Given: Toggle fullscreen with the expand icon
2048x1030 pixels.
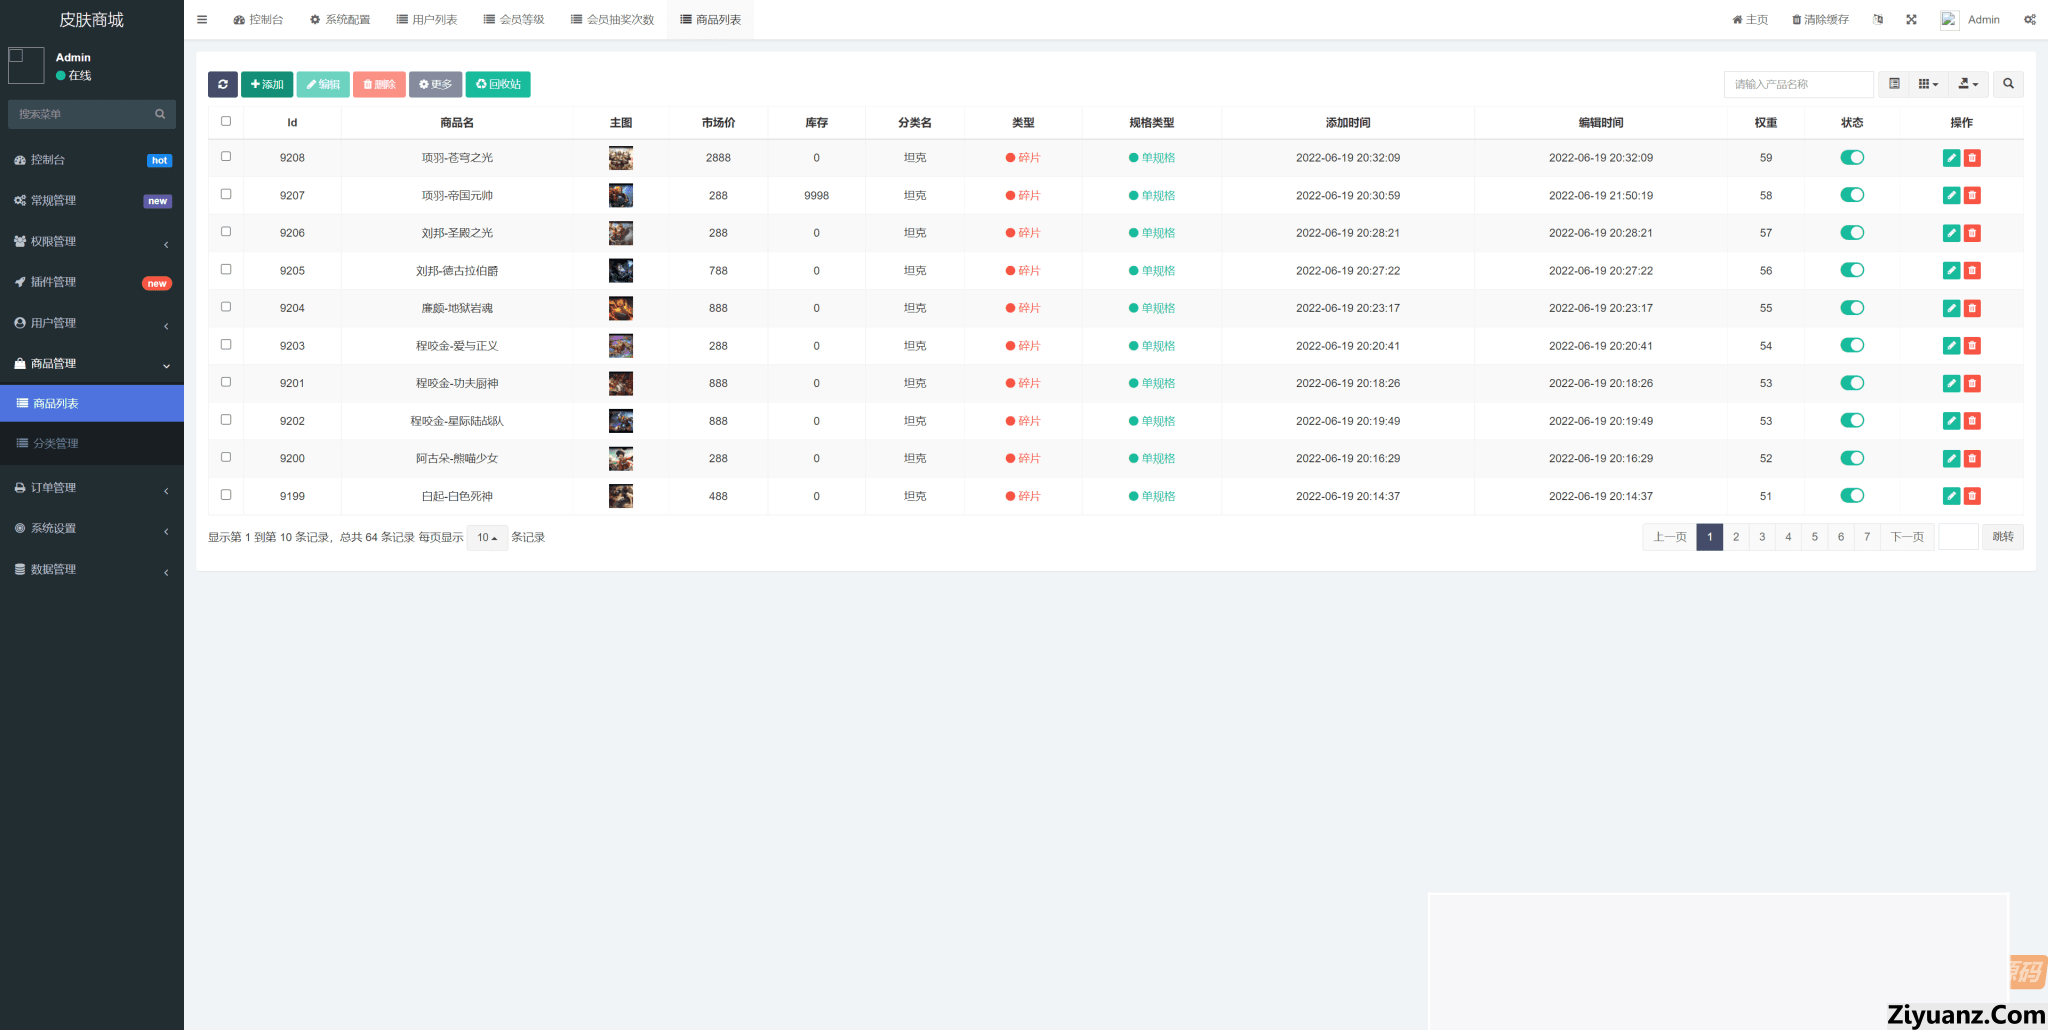Looking at the screenshot, I should click(x=1911, y=20).
